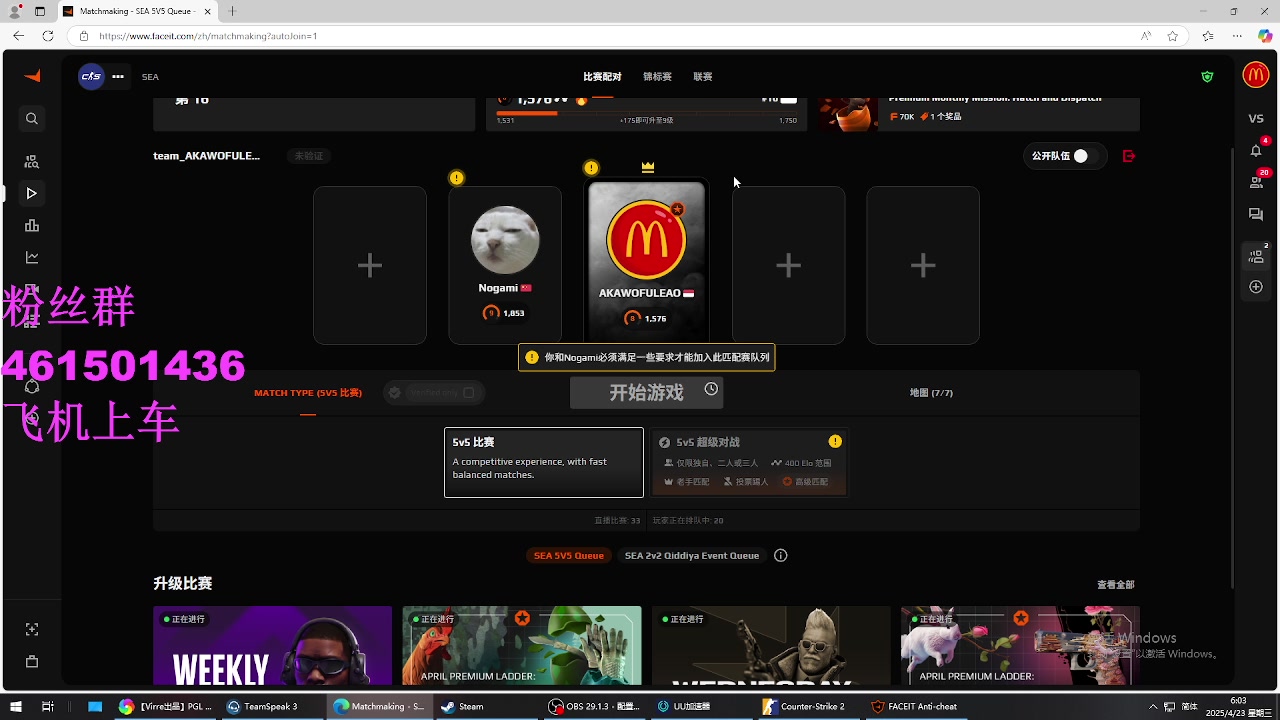Switch to the 锦标赛 tournaments tab
This screenshot has width=1280, height=720.
point(657,77)
